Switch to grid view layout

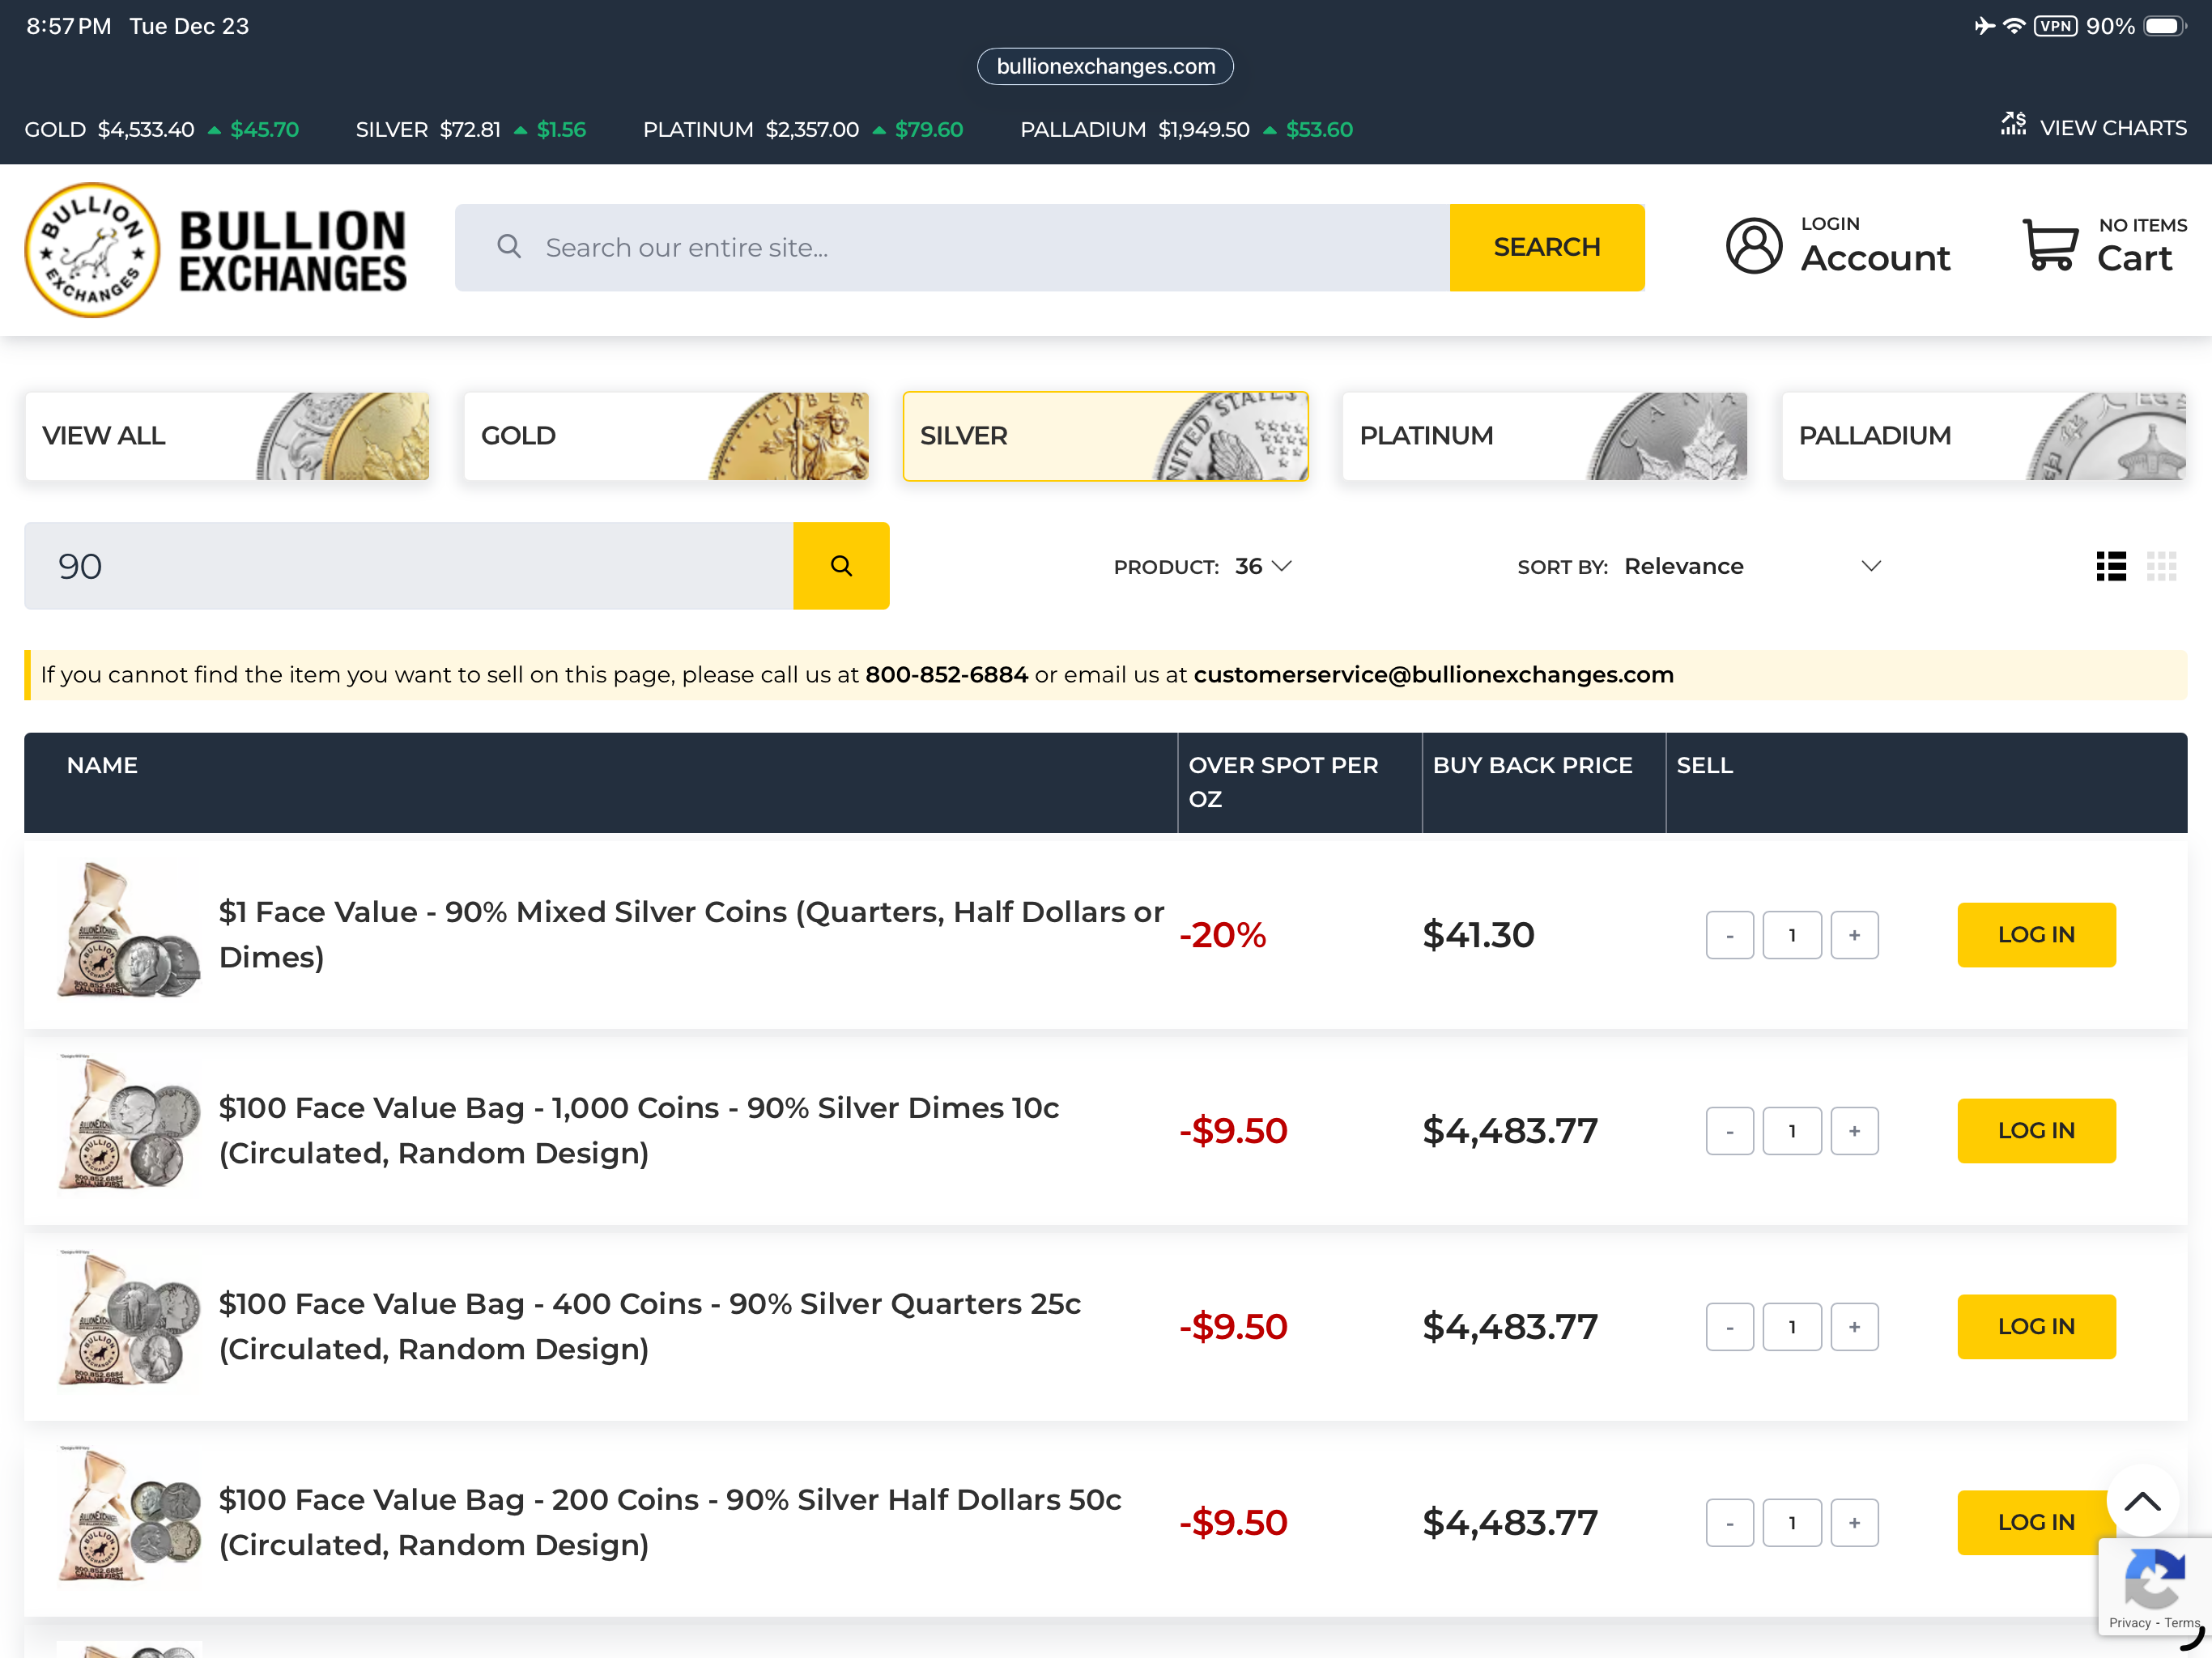coord(2161,566)
